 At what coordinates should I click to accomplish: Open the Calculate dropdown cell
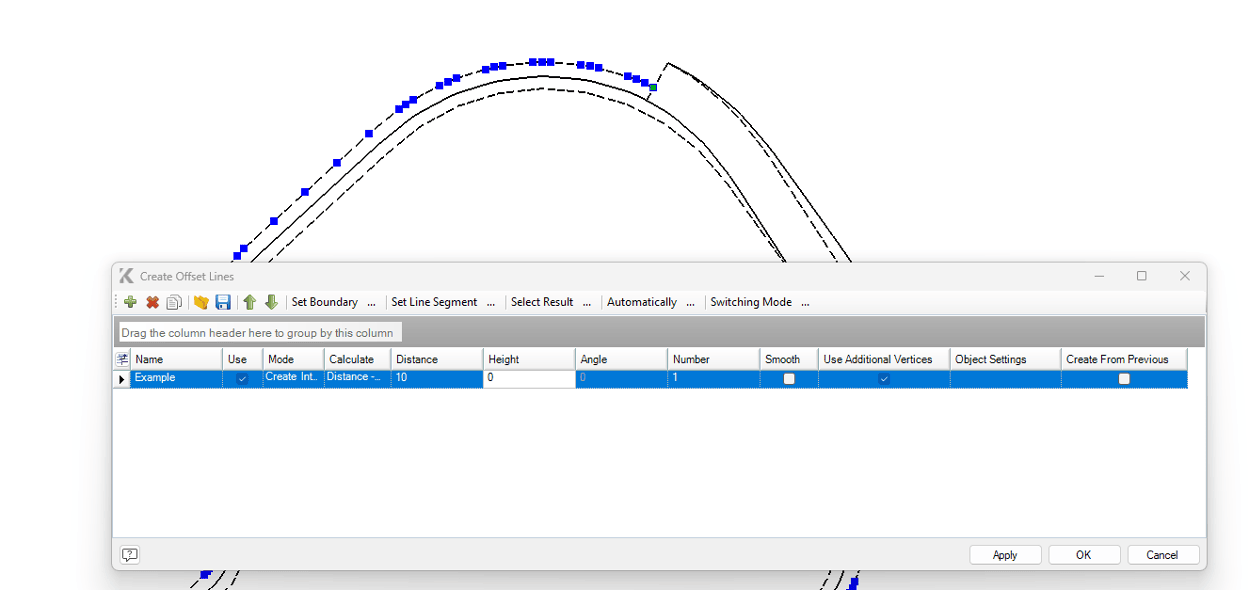click(356, 378)
